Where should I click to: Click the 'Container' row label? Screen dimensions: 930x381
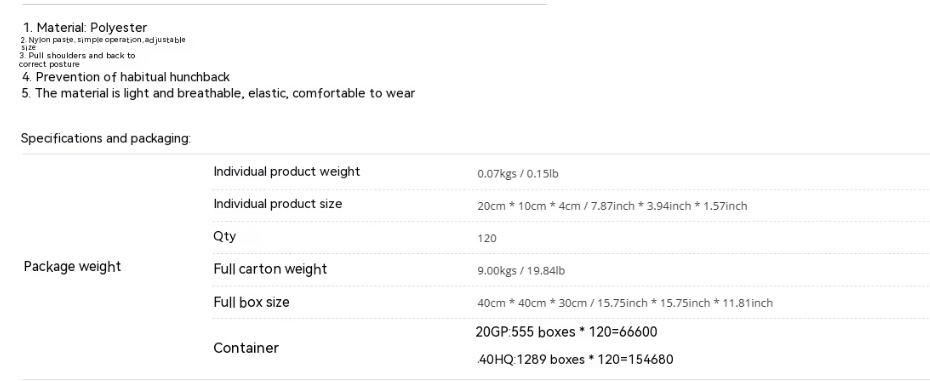point(246,348)
